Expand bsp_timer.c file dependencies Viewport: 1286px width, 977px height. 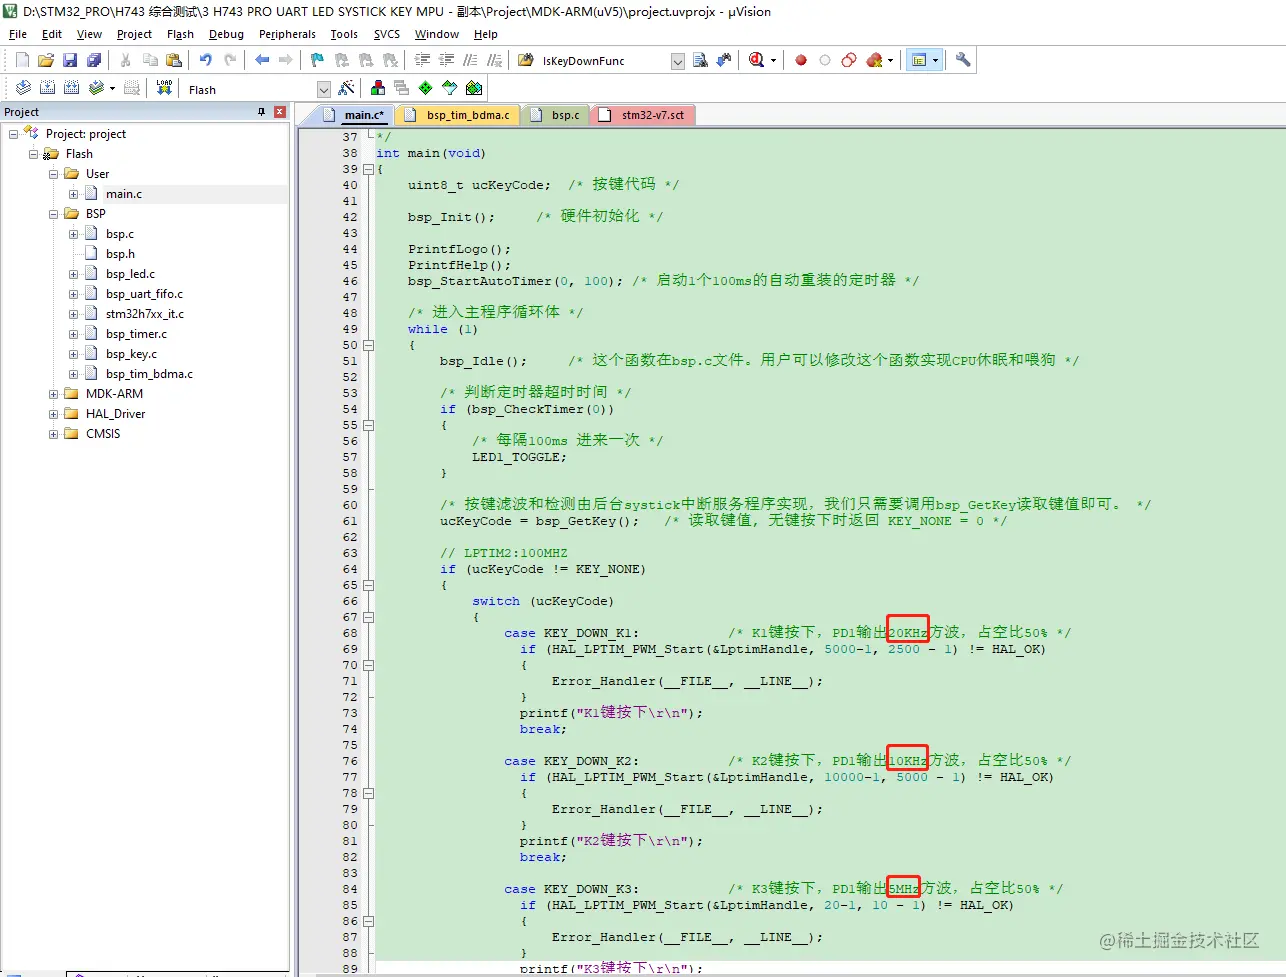coord(73,334)
